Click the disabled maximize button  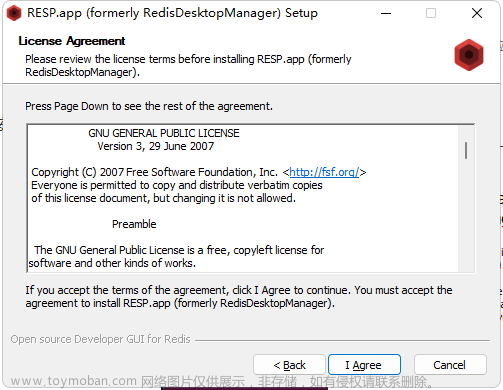pyautogui.click(x=431, y=13)
